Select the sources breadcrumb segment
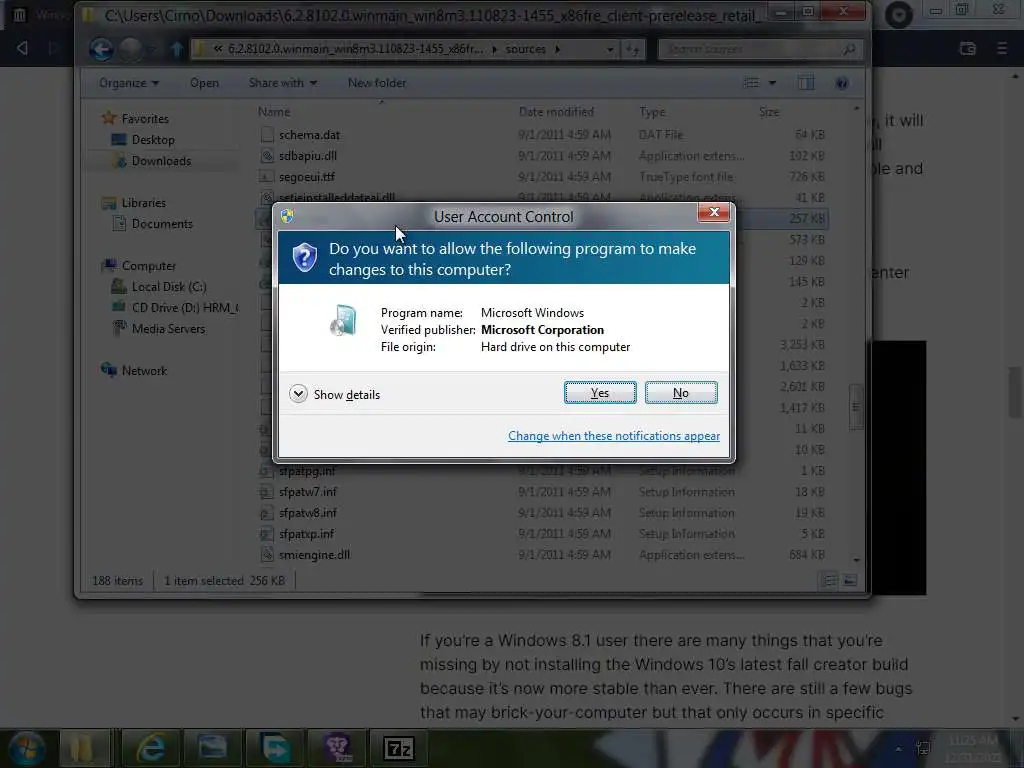This screenshot has height=768, width=1024. [x=525, y=49]
